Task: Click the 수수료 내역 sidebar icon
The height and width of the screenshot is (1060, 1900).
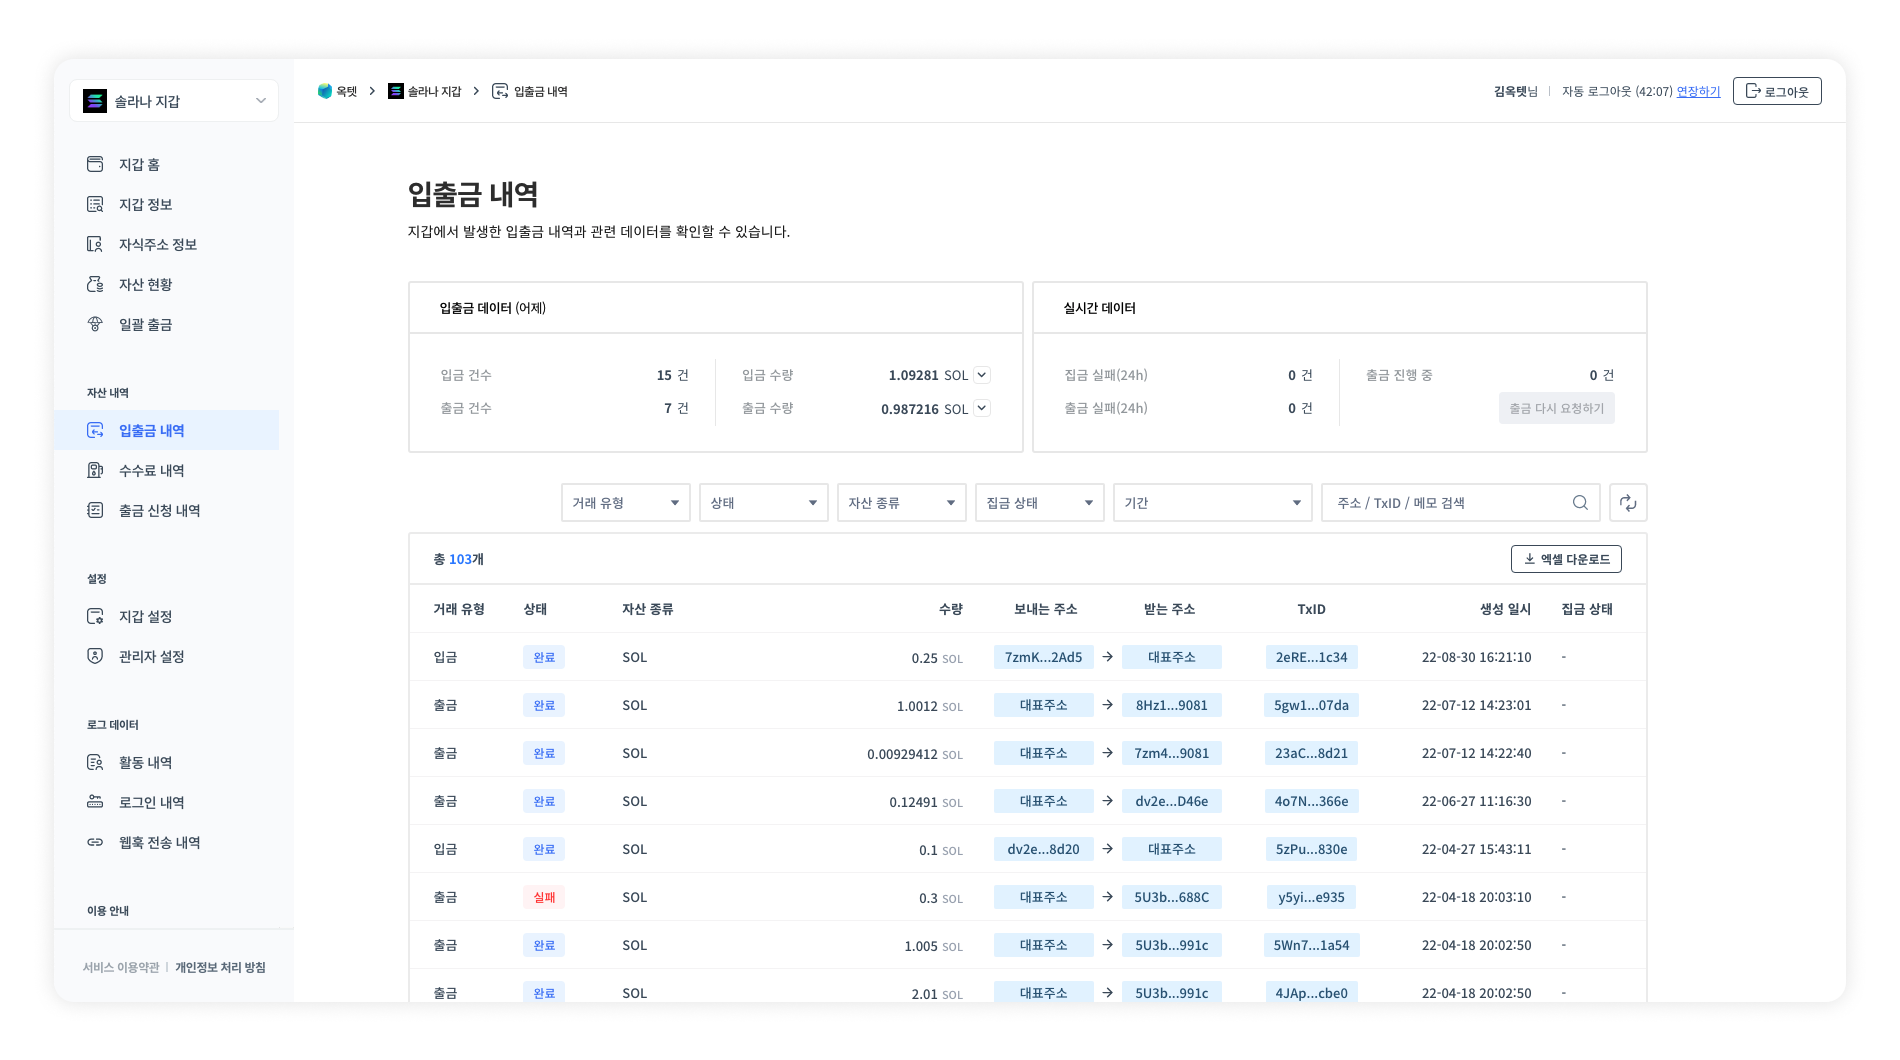Action: pos(95,470)
